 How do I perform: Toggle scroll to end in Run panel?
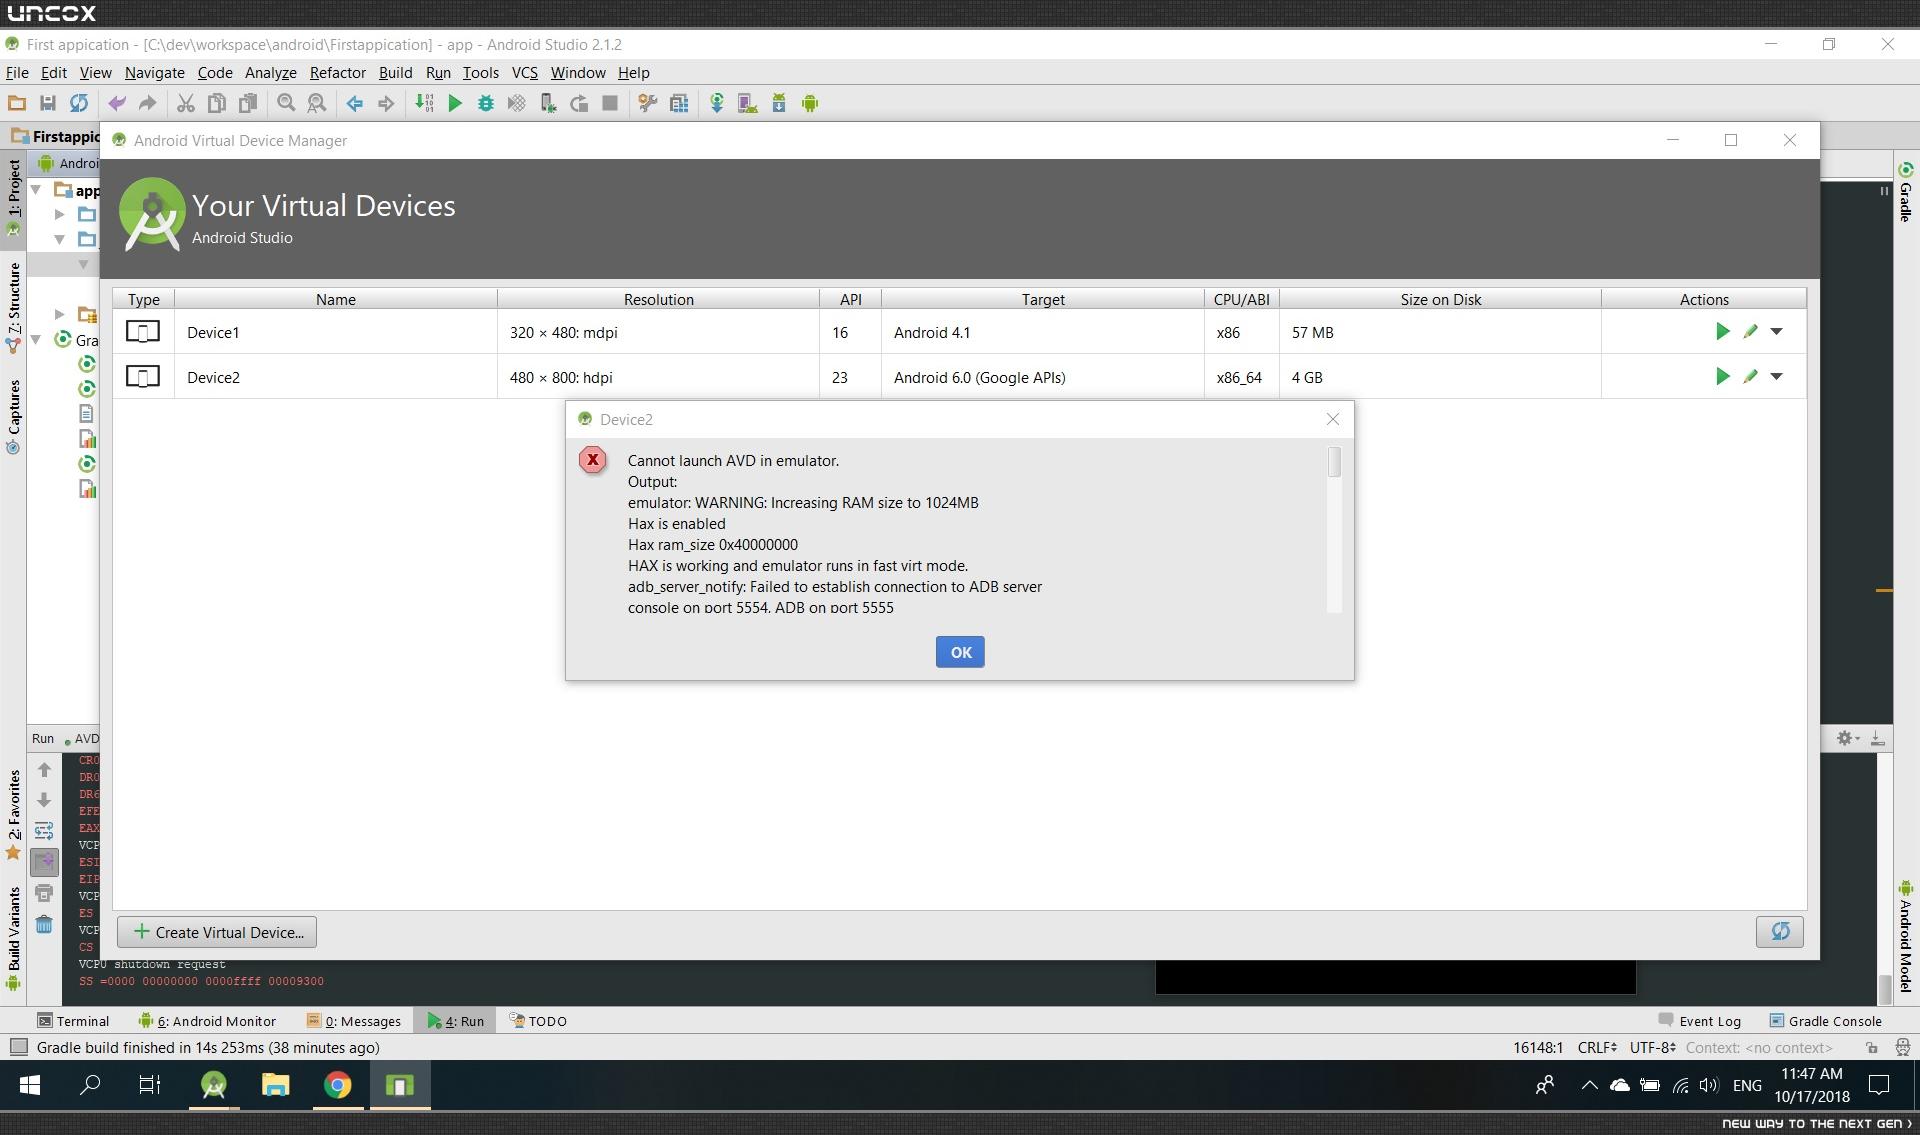44,862
